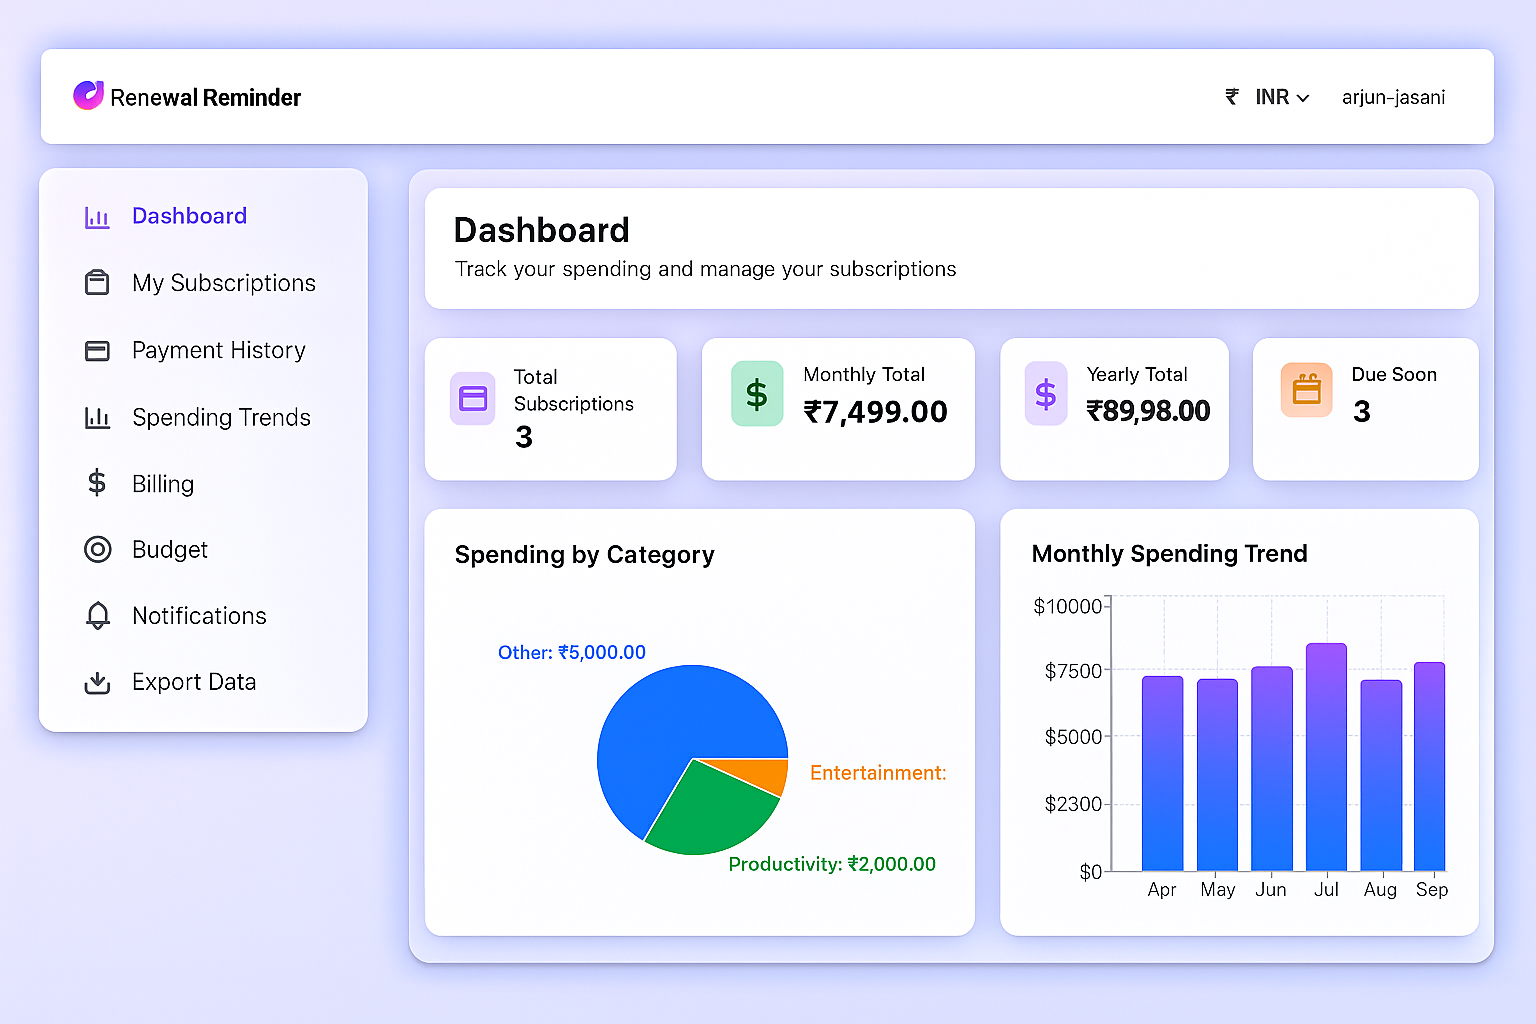Click the Notifications bell icon
Screen dimensions: 1536x1024
click(97, 615)
